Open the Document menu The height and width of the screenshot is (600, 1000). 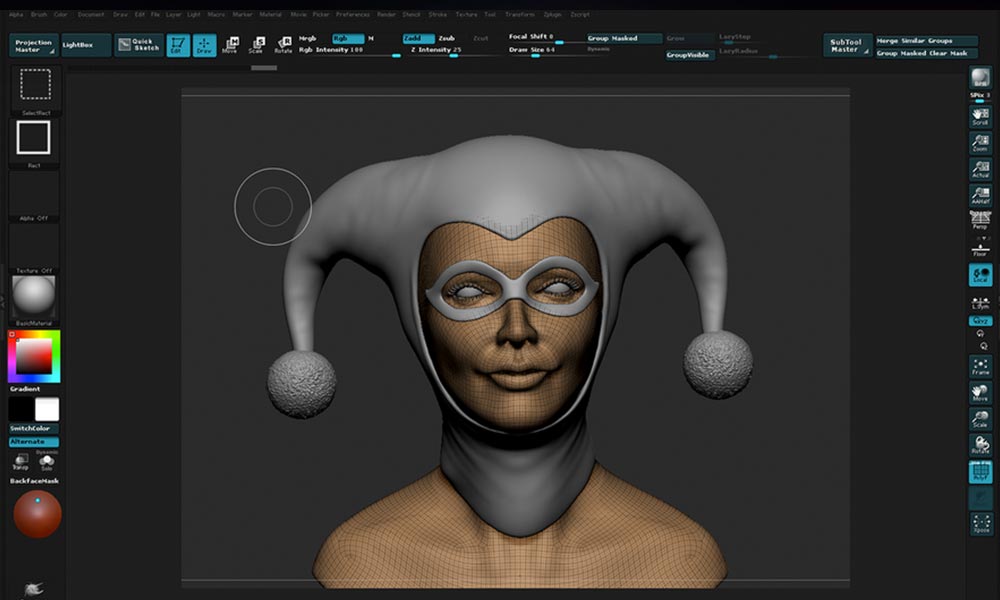pos(91,14)
